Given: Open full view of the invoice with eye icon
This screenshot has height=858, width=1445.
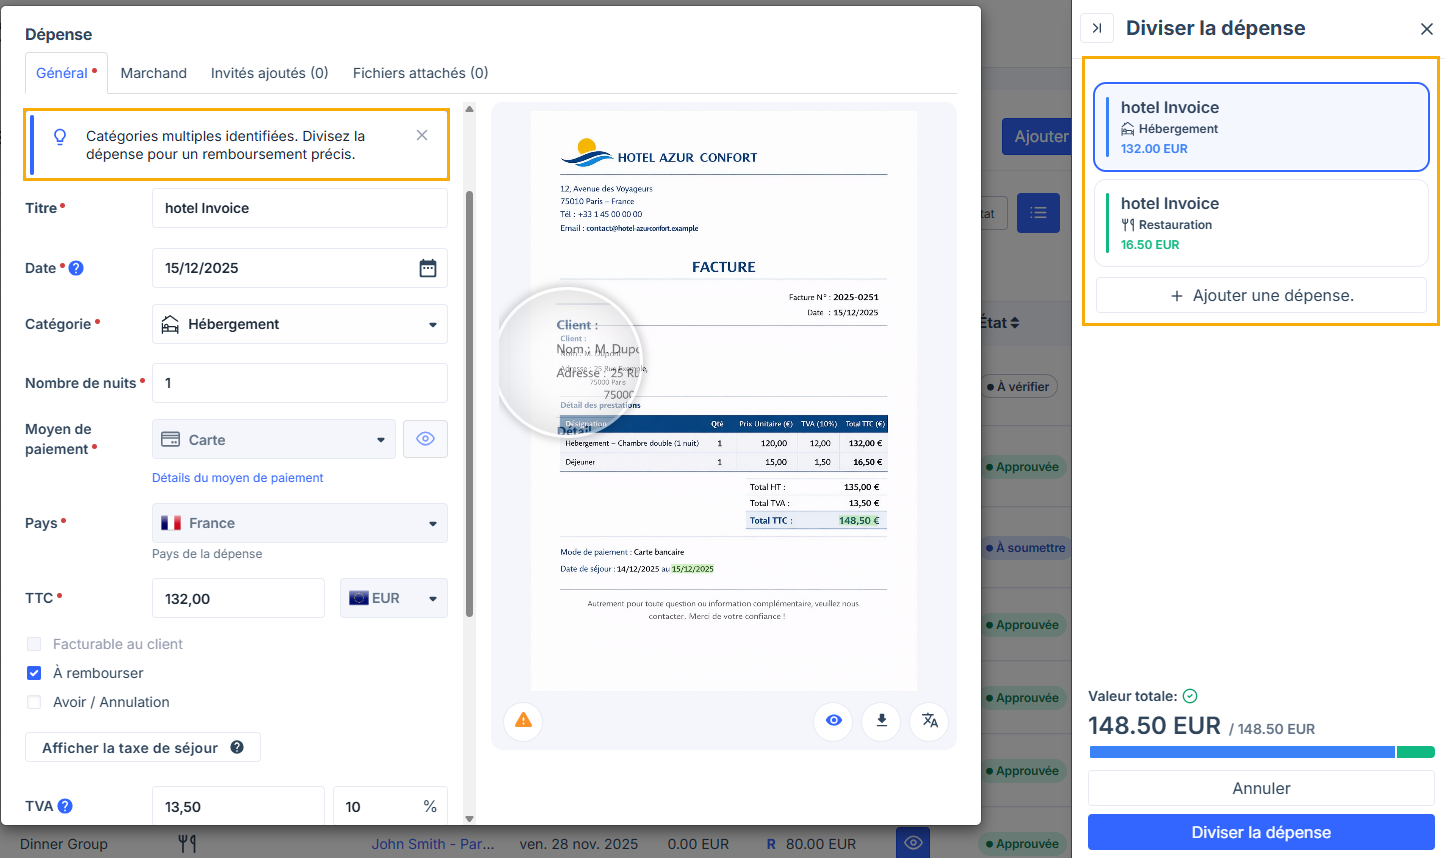Looking at the screenshot, I should tap(833, 721).
